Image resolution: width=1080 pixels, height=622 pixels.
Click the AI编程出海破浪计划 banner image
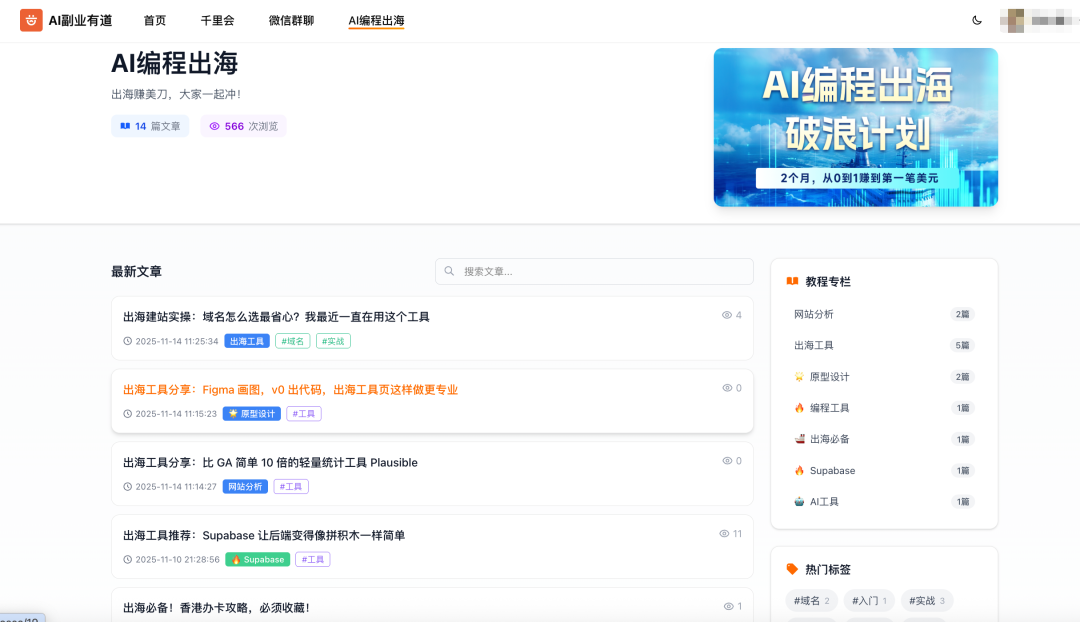855,127
